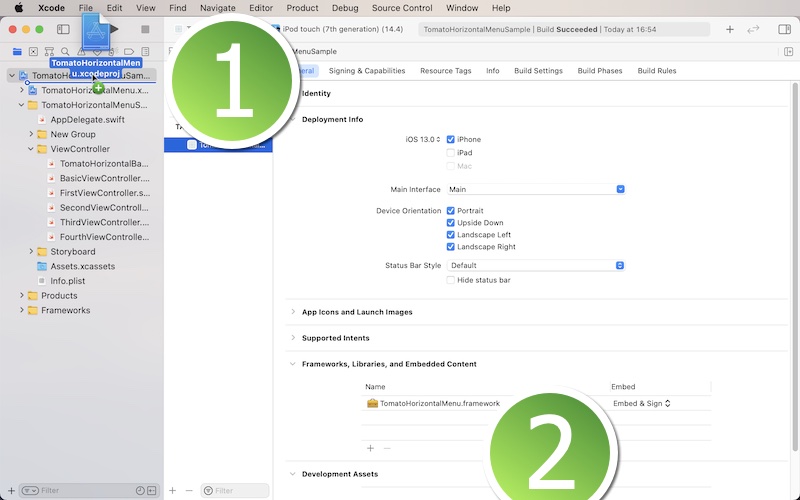
Task: Toggle the navigator sidebar button
Action: click(63, 30)
